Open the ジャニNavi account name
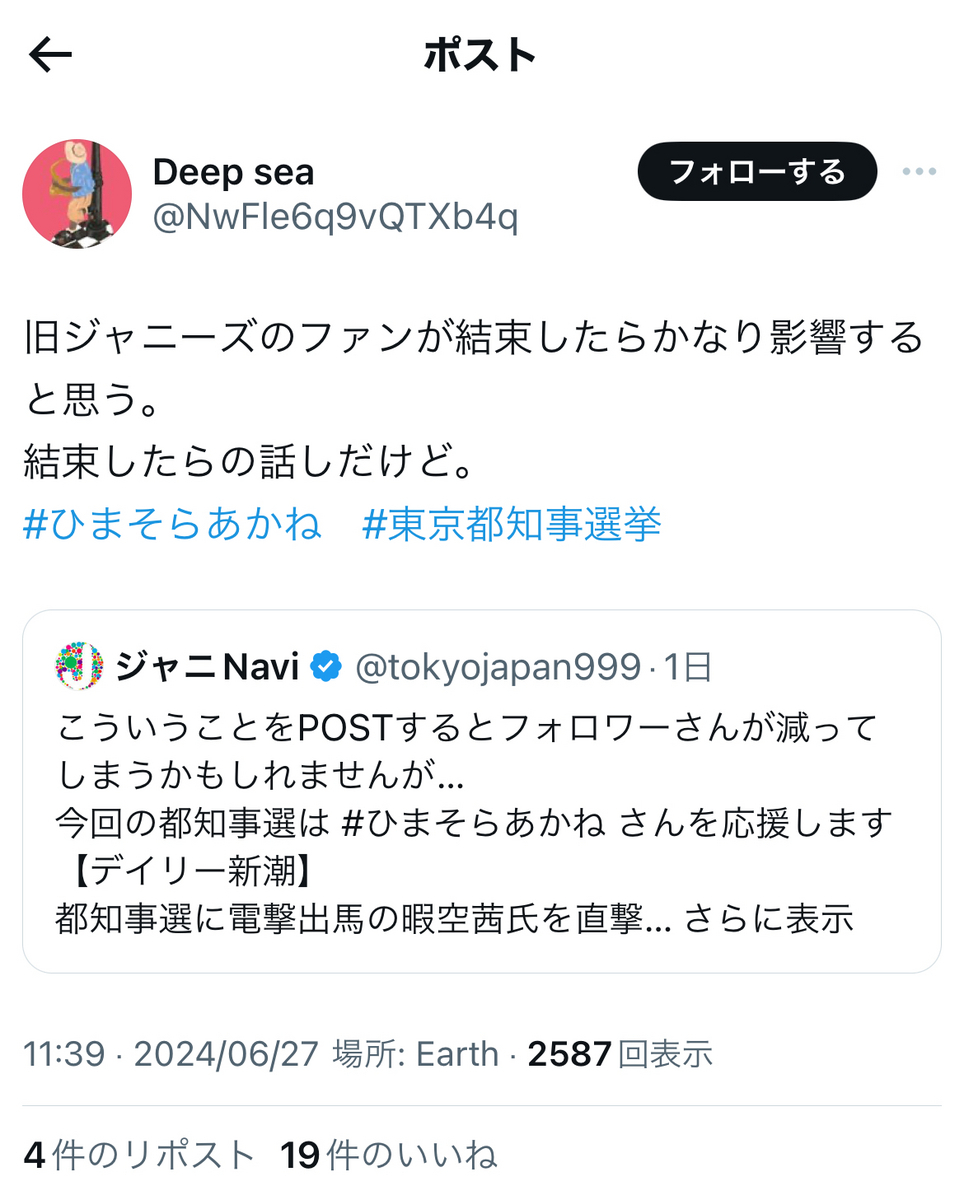This screenshot has width=964, height=1200. coord(208,666)
